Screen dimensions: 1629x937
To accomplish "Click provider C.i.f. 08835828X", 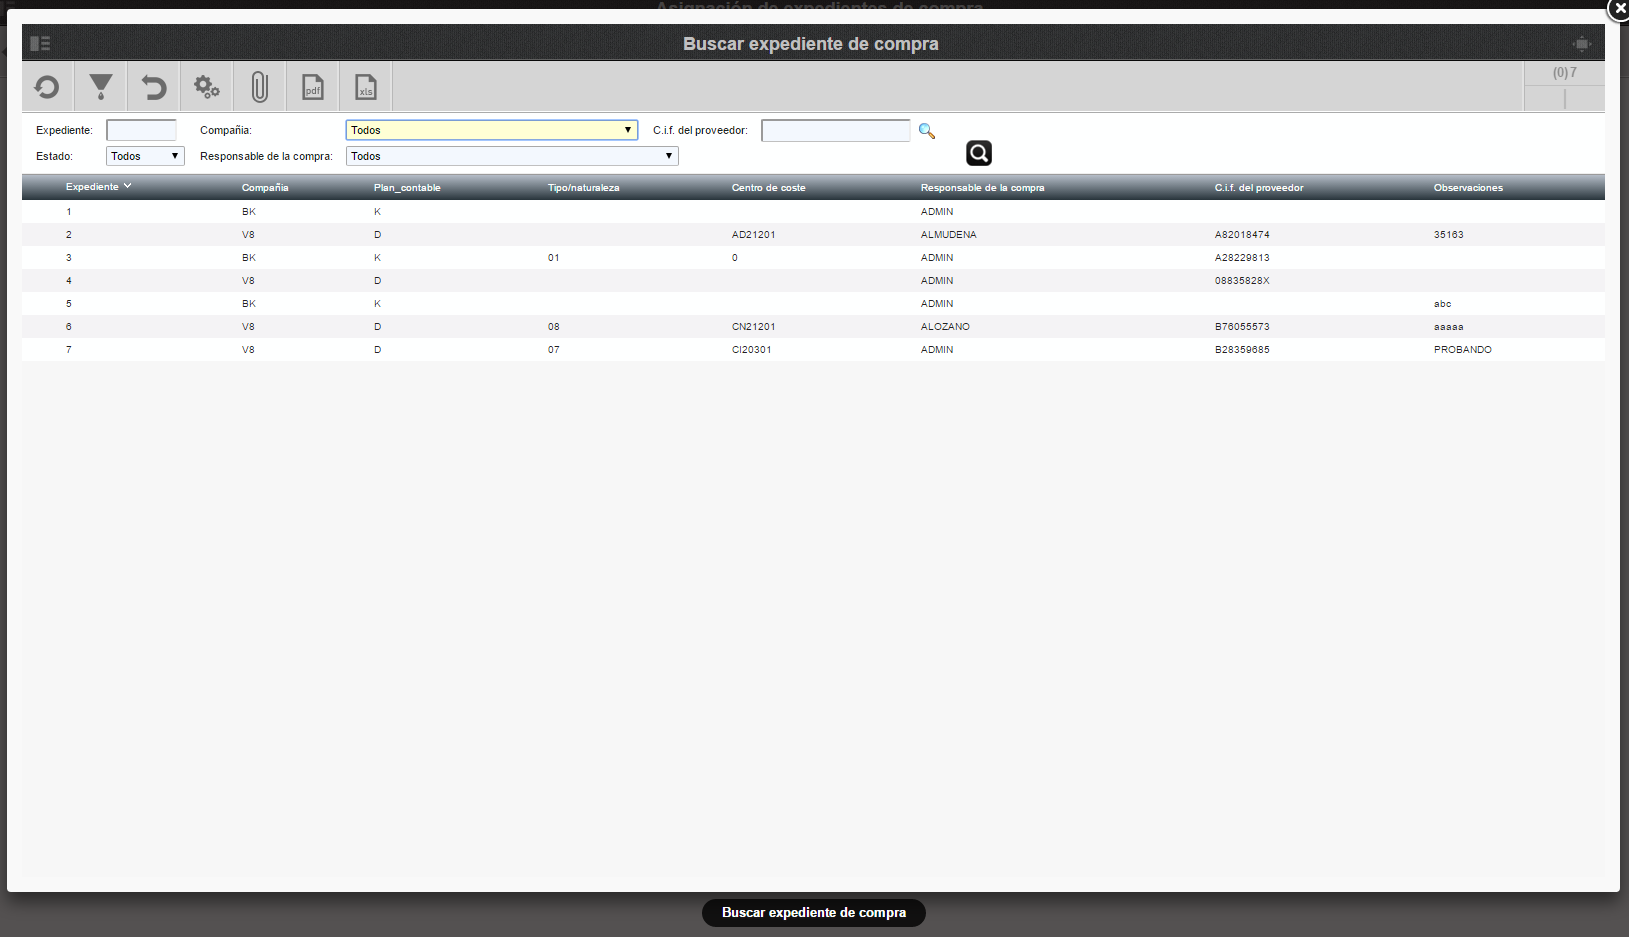I will (1242, 281).
